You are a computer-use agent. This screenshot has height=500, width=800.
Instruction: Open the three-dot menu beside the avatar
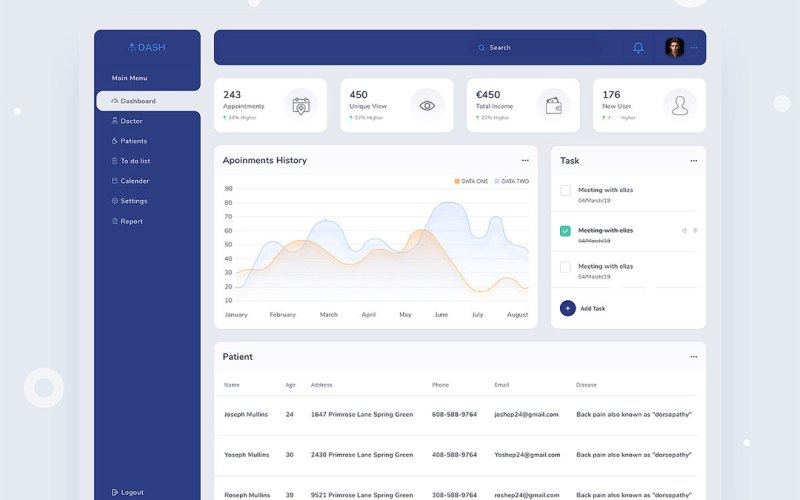(x=694, y=47)
